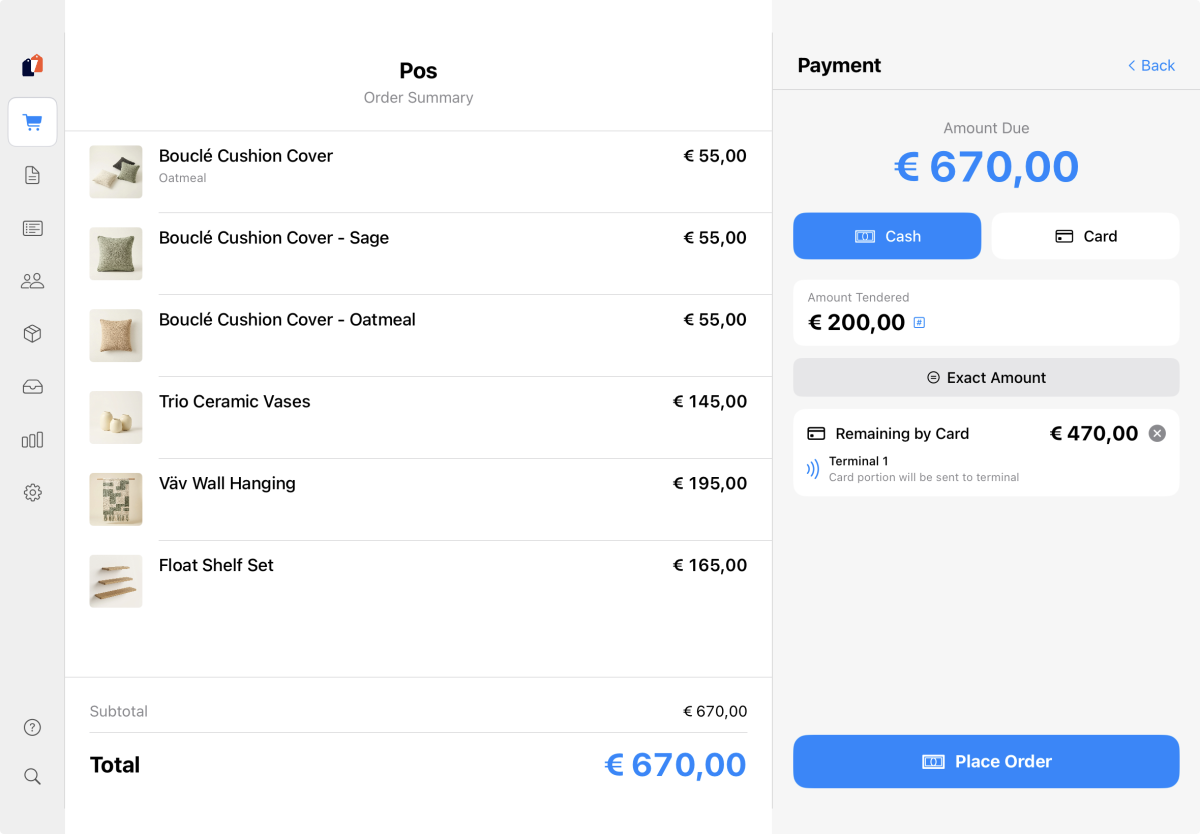The width and height of the screenshot is (1200, 834).
Task: Click the Amount Tendered field
Action: [x=986, y=312]
